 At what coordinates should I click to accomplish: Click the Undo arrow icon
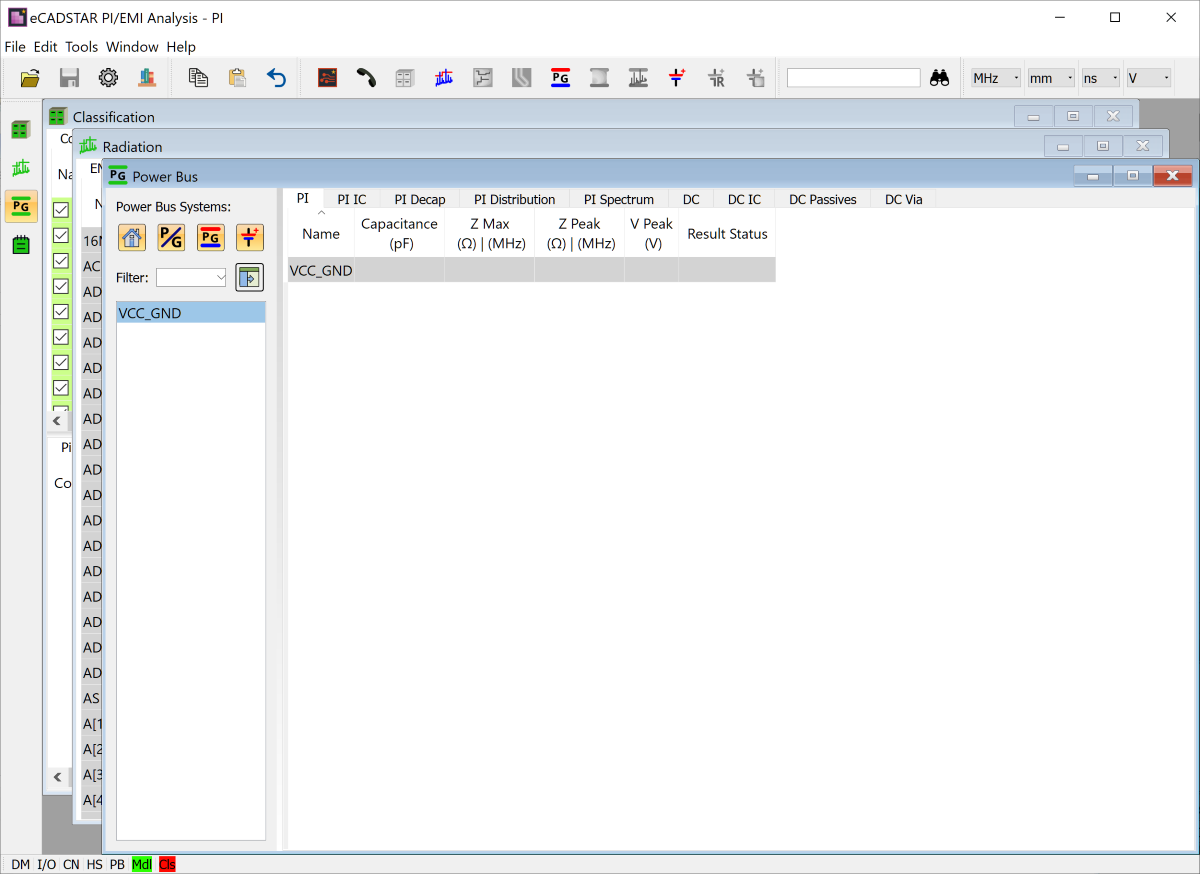click(x=277, y=78)
